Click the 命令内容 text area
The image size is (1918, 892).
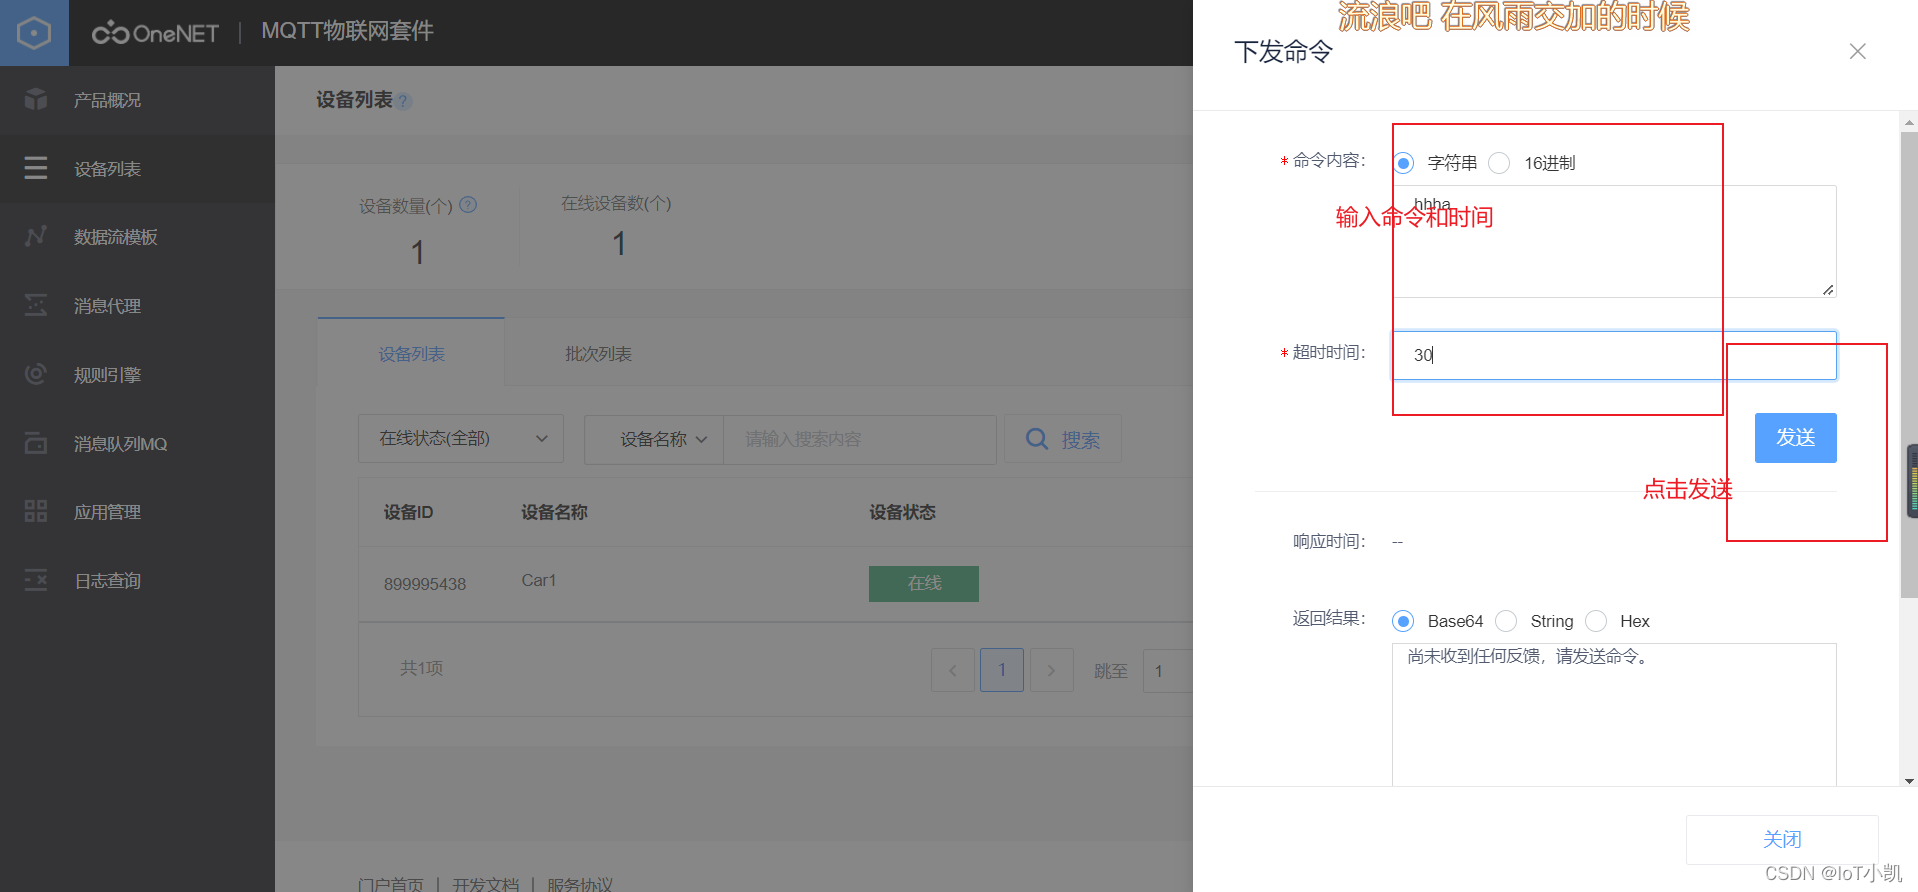(1614, 241)
